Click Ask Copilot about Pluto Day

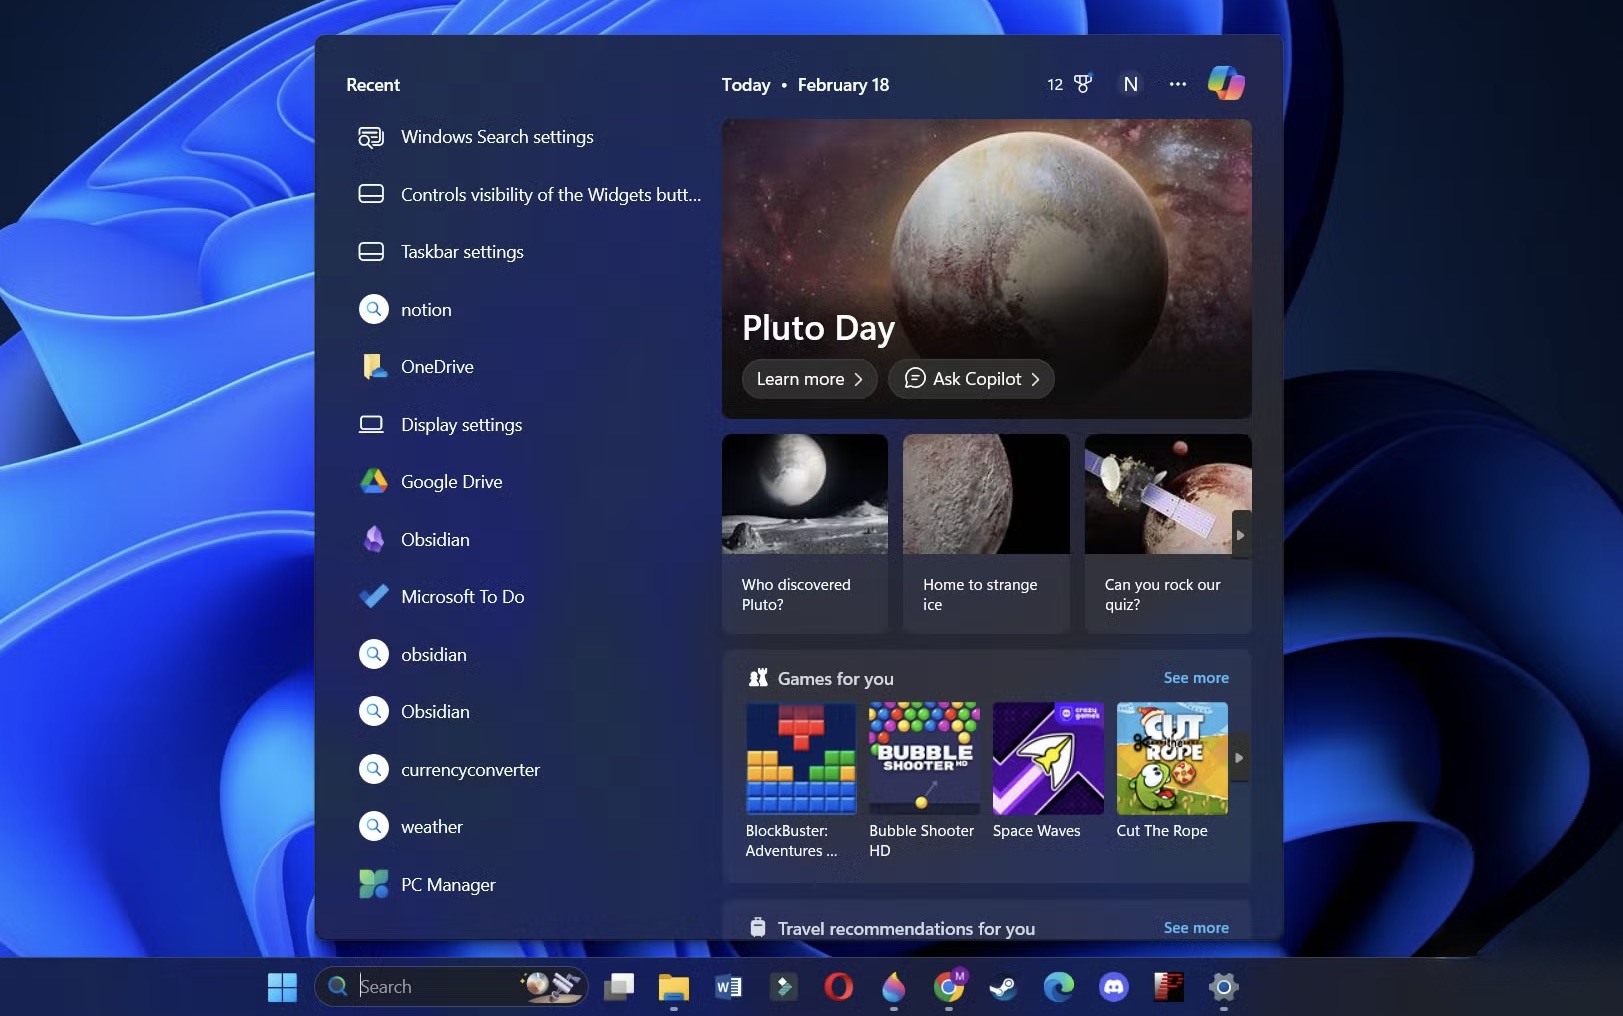970,379
